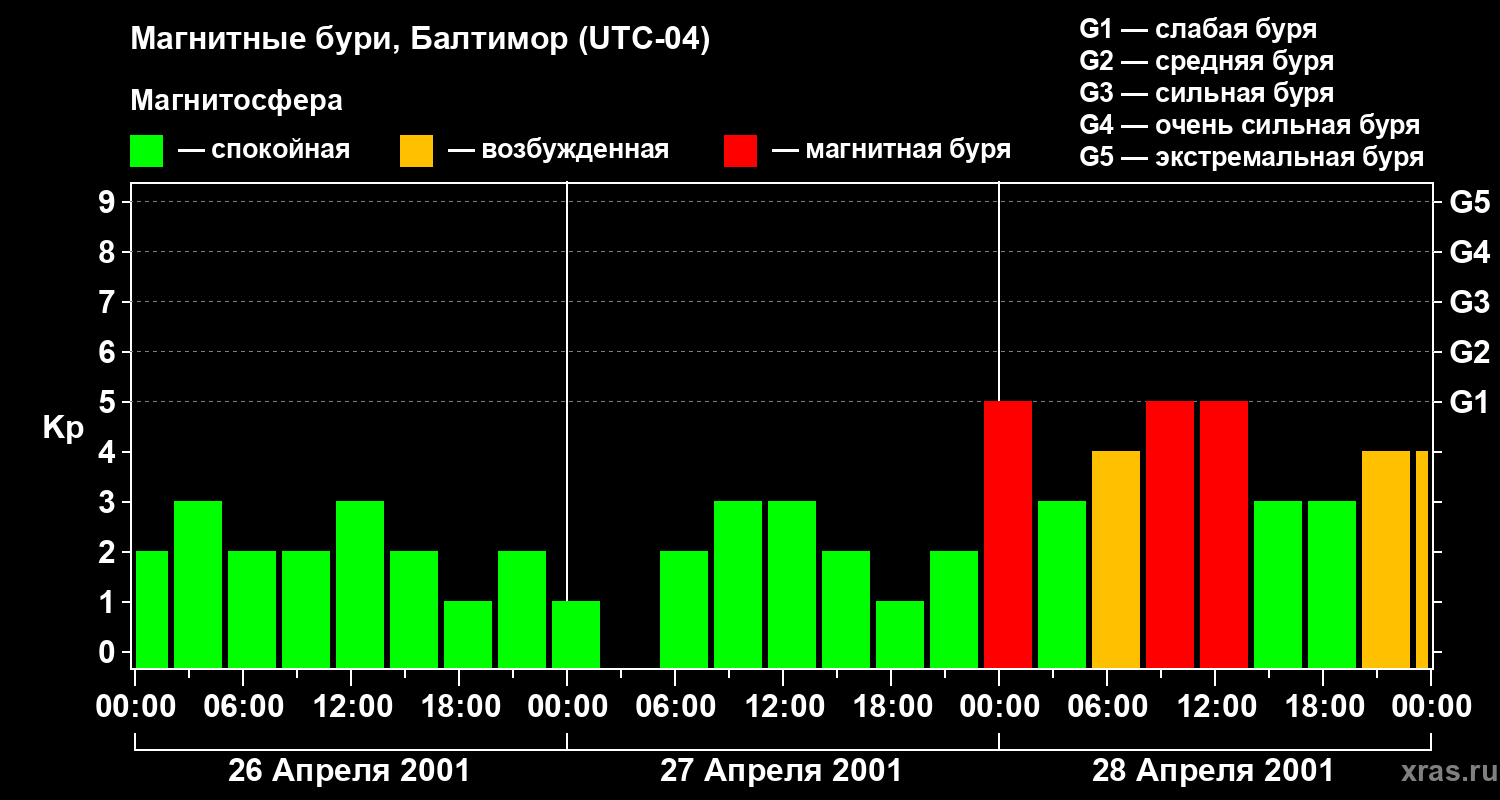Click the 'G5' tick label on the right axis
This screenshot has height=800, width=1500.
pos(1470,203)
